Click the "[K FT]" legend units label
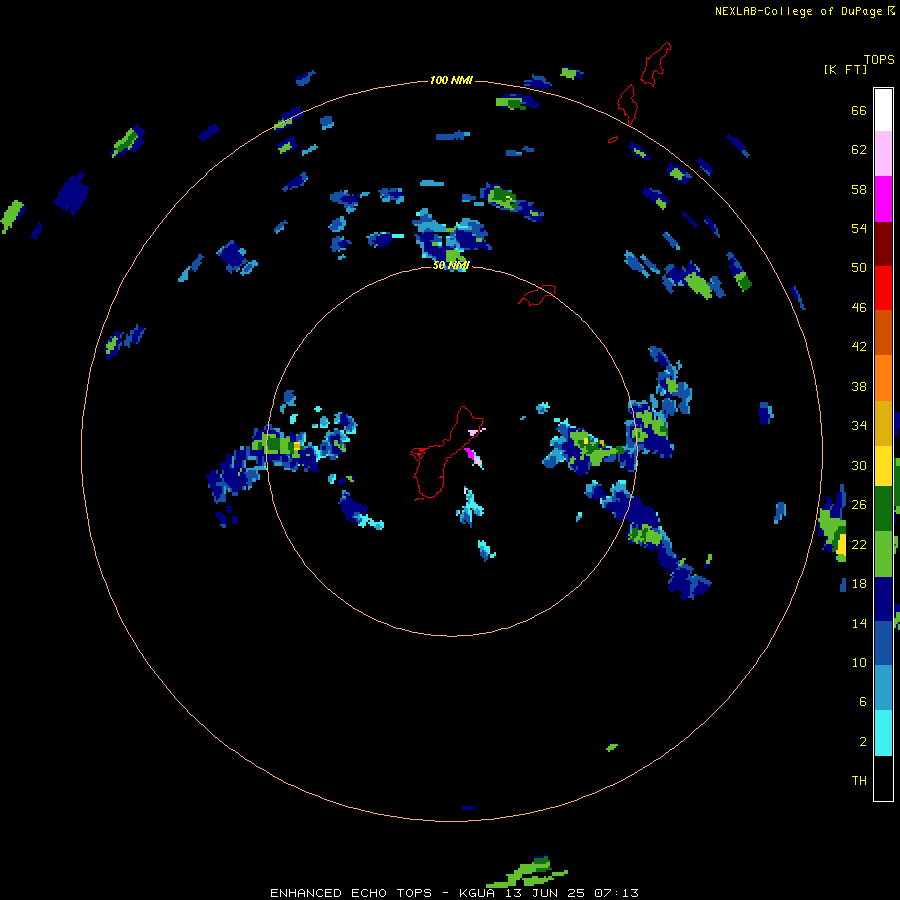The height and width of the screenshot is (900, 900). (845, 69)
